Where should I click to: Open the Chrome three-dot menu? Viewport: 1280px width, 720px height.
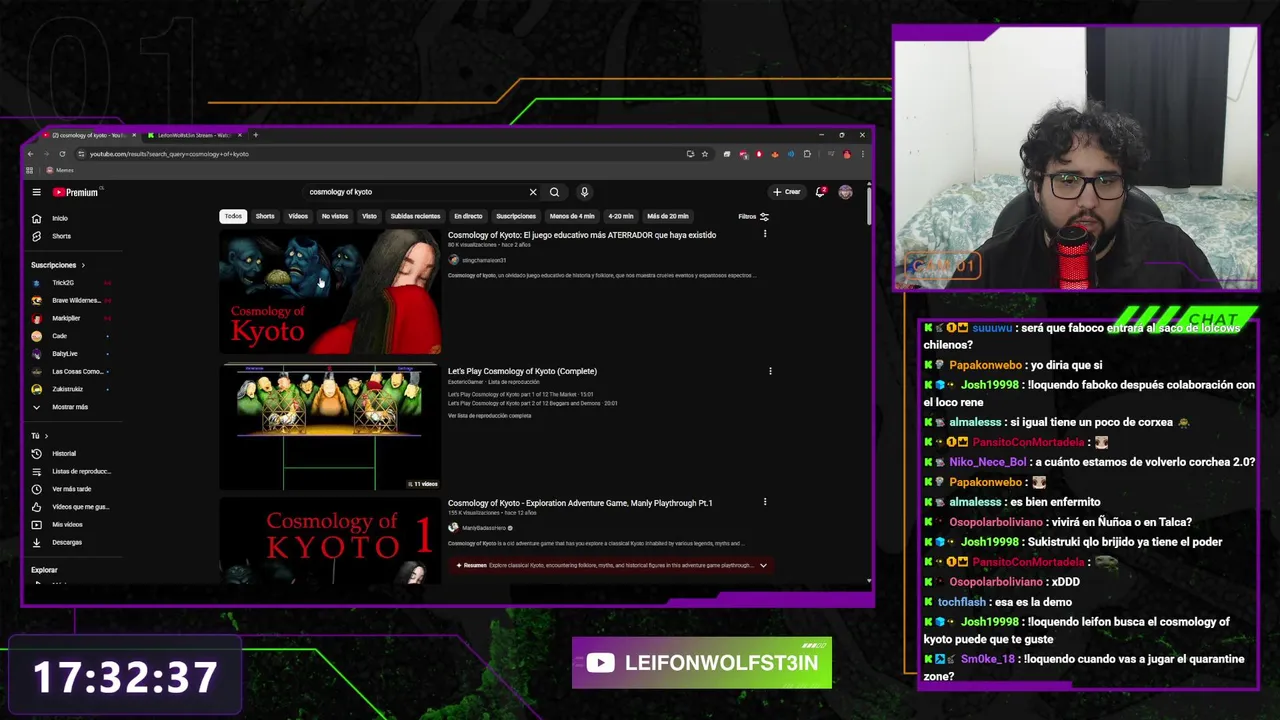coord(862,154)
